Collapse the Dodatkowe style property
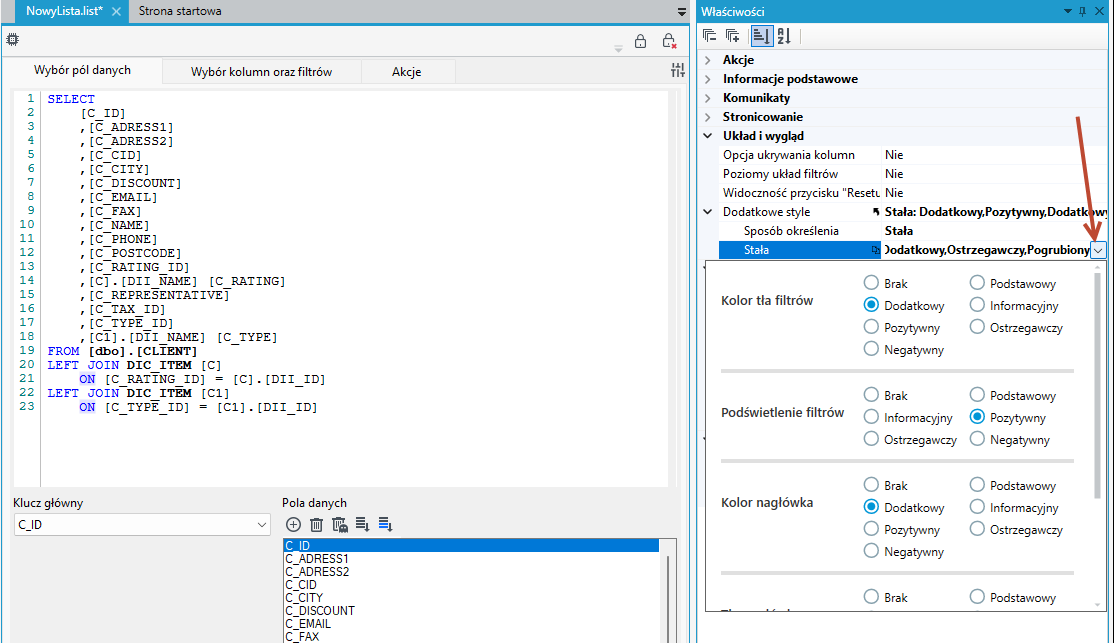Viewport: 1114px width, 643px height. coord(708,212)
